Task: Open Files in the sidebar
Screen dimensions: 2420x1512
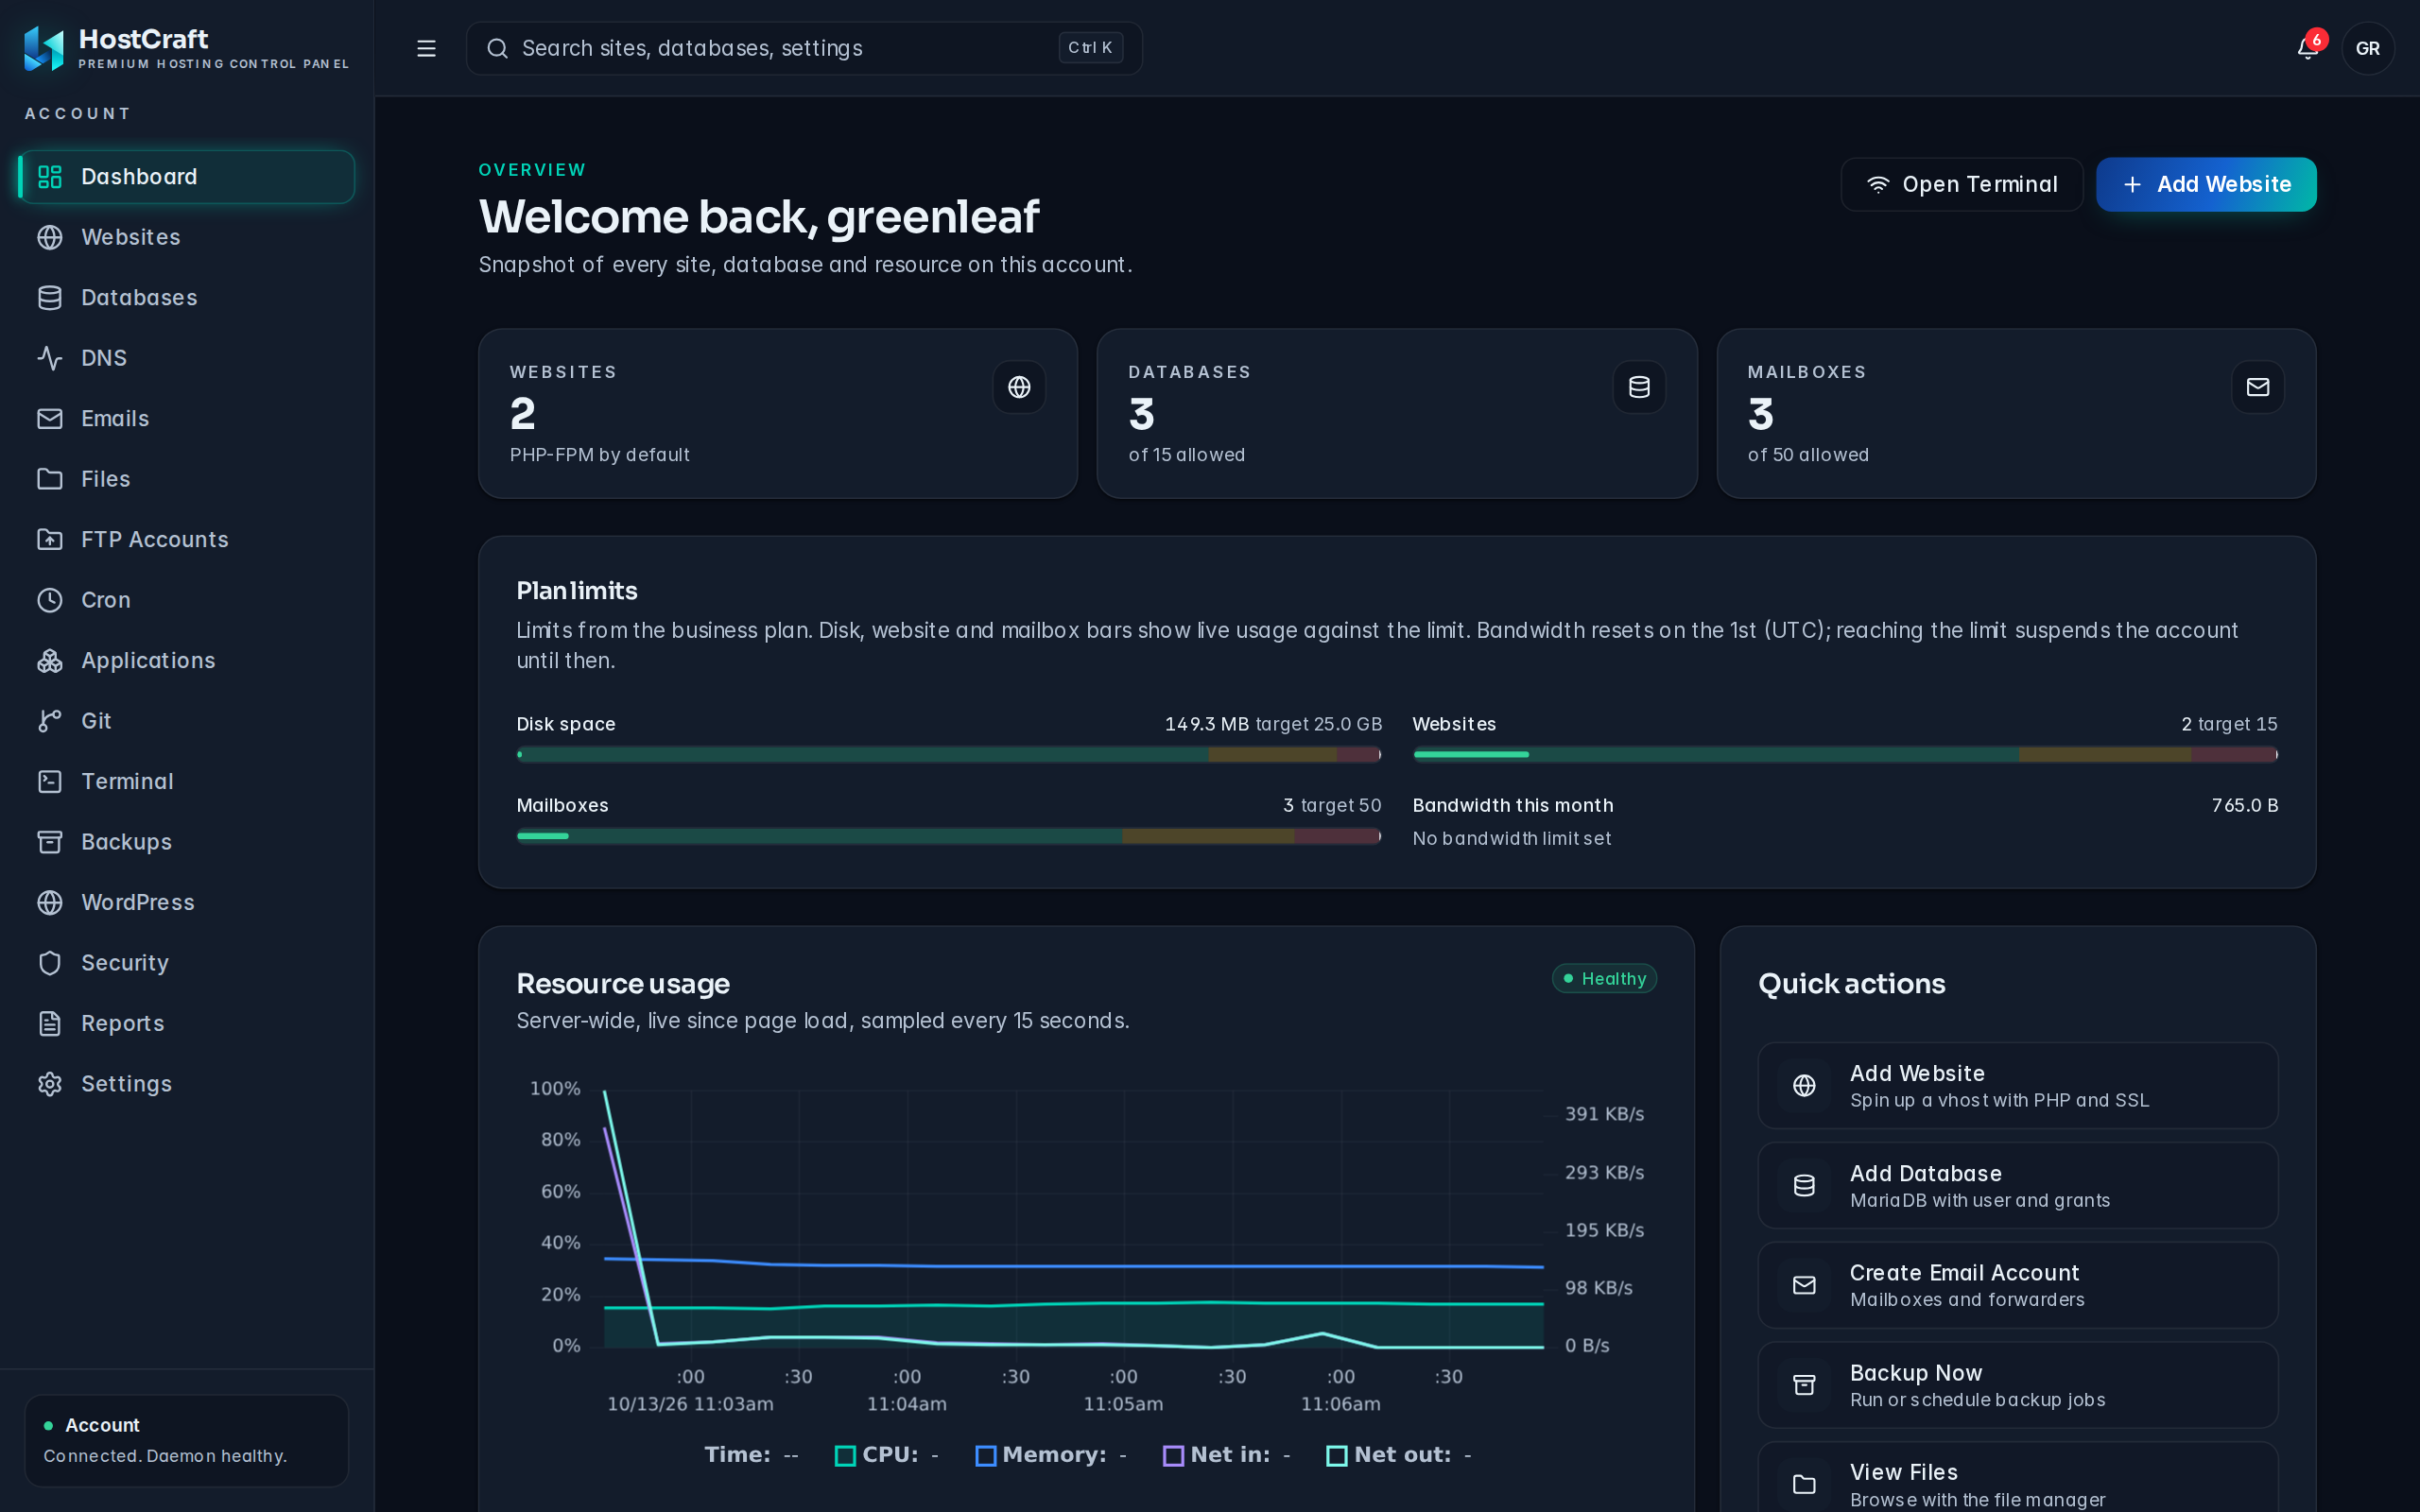Action: click(187, 479)
